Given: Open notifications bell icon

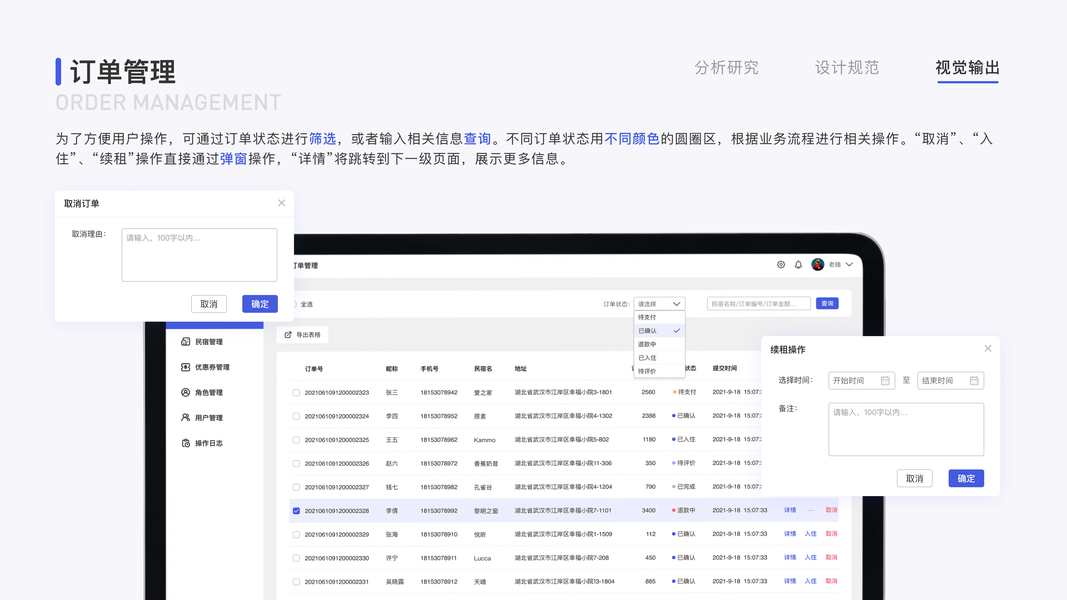Looking at the screenshot, I should coord(798,265).
